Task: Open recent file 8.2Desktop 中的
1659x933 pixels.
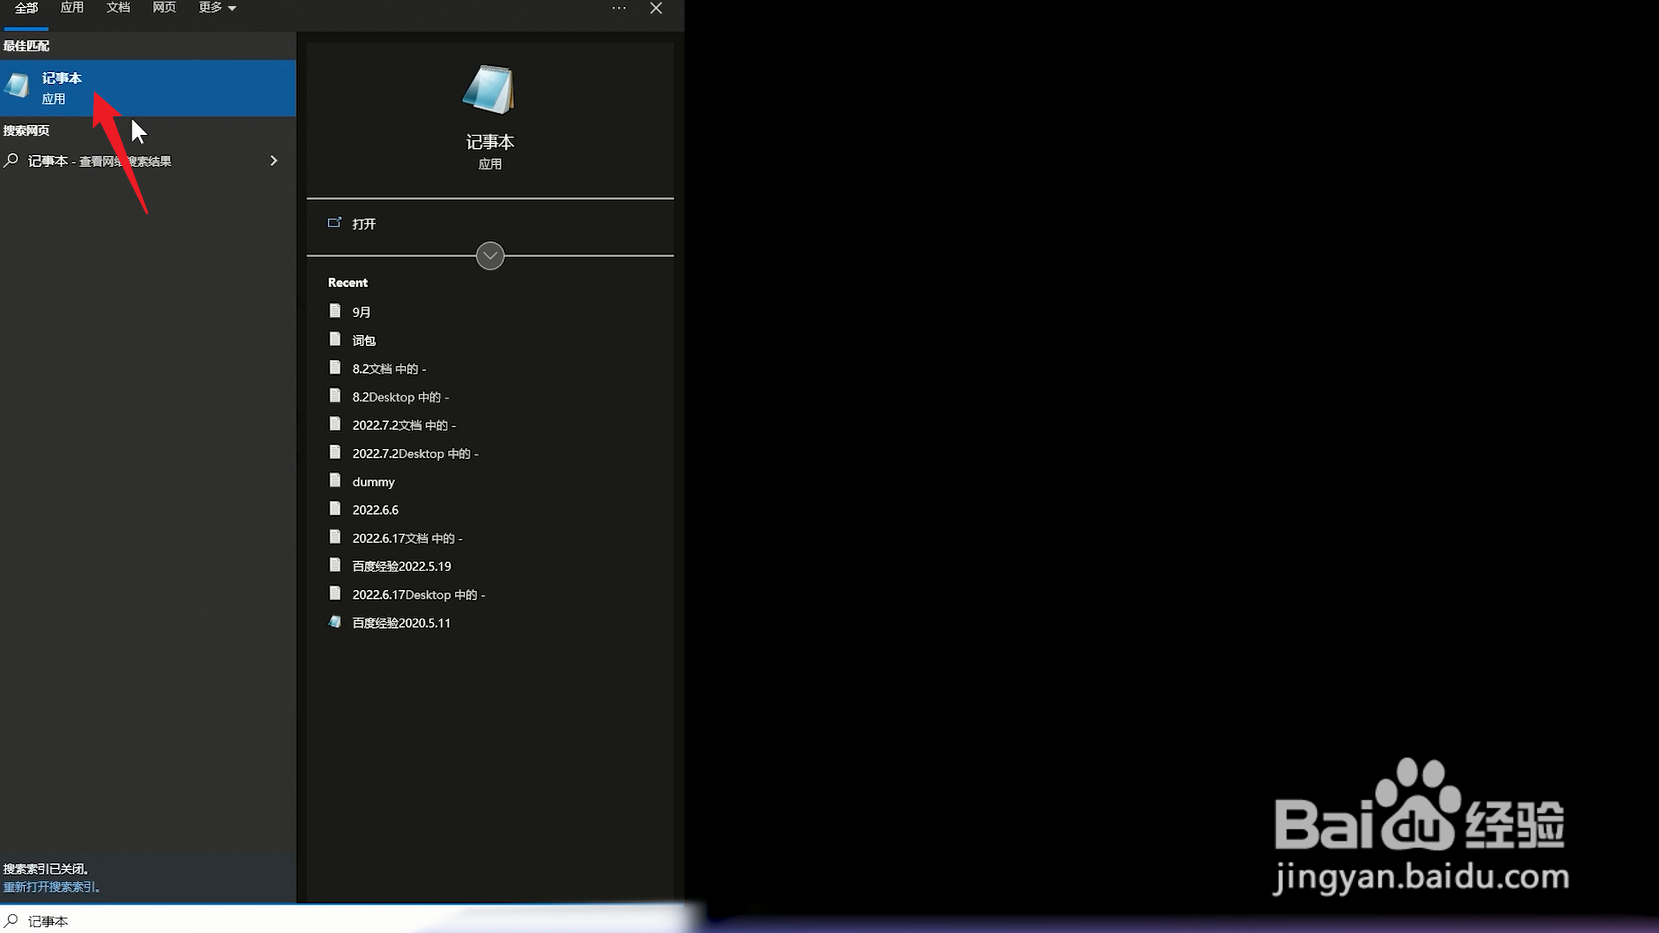Action: [x=401, y=397]
